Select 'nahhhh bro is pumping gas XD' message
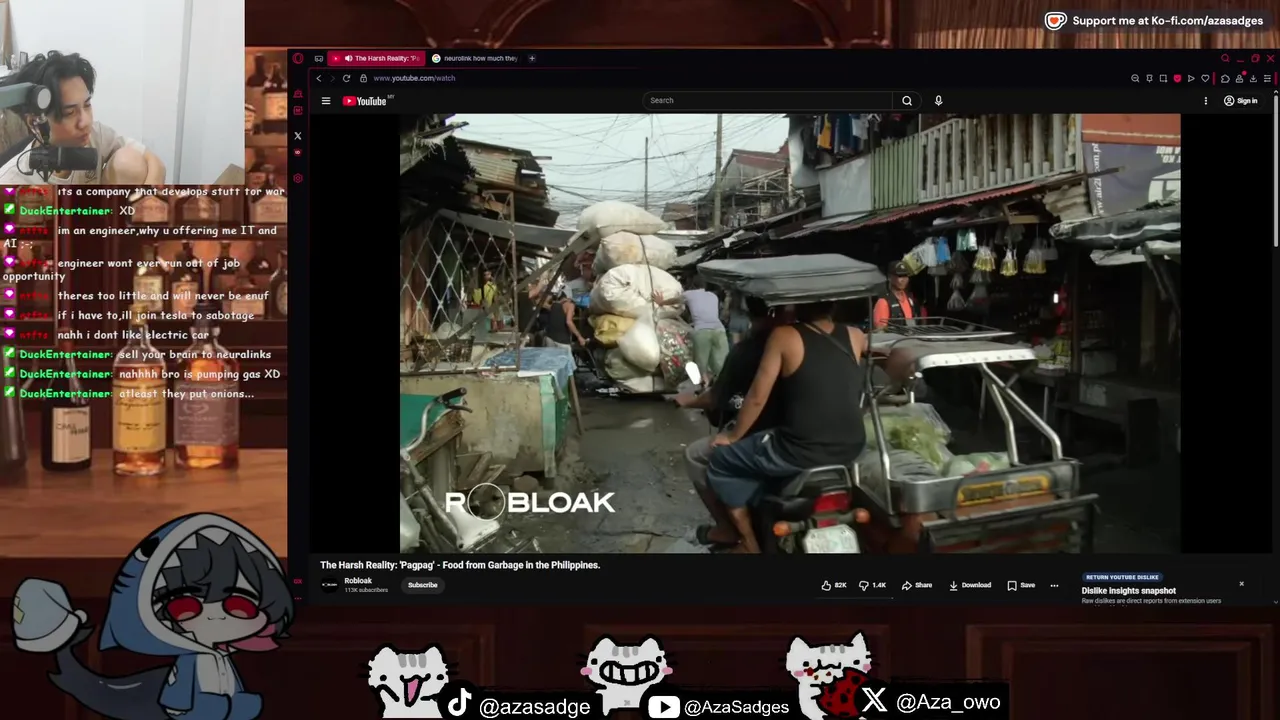The height and width of the screenshot is (720, 1280). point(199,374)
